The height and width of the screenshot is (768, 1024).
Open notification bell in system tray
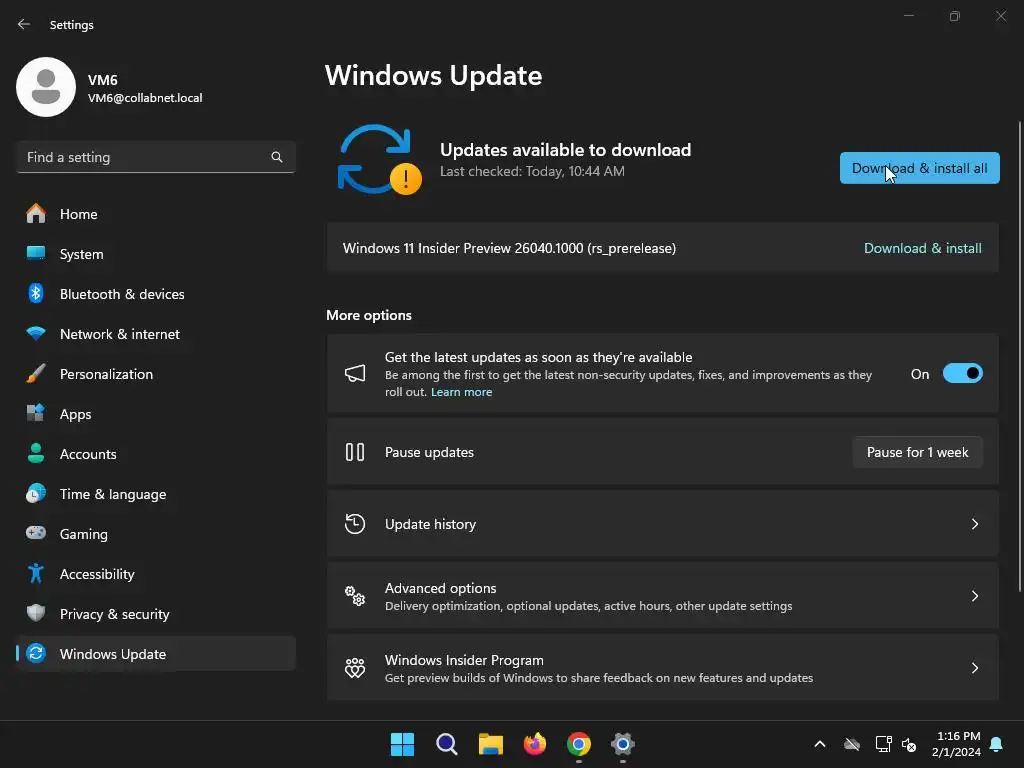(x=997, y=744)
